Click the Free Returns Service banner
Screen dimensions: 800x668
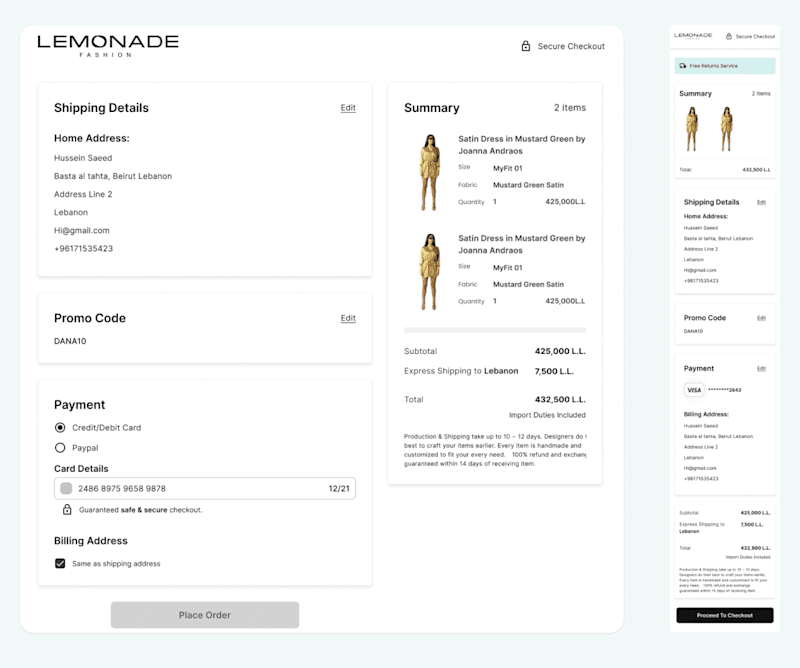coord(724,66)
